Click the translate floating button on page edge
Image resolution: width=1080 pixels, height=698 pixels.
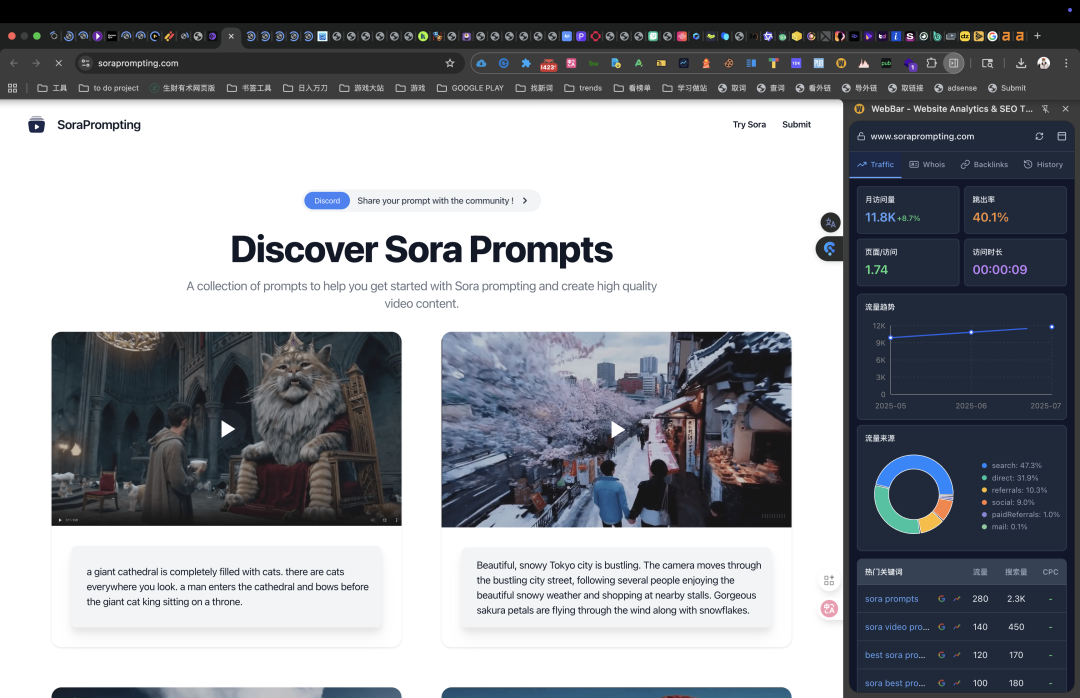click(830, 223)
